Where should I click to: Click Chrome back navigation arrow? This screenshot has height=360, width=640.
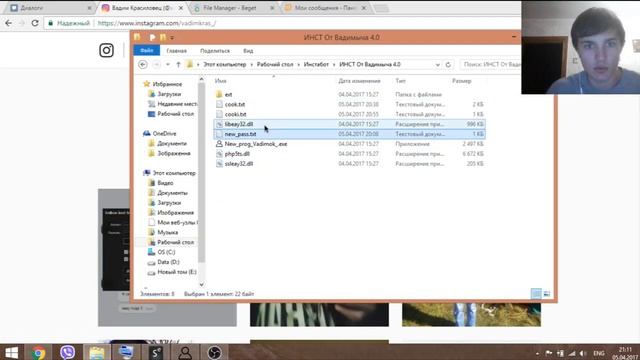point(9,23)
